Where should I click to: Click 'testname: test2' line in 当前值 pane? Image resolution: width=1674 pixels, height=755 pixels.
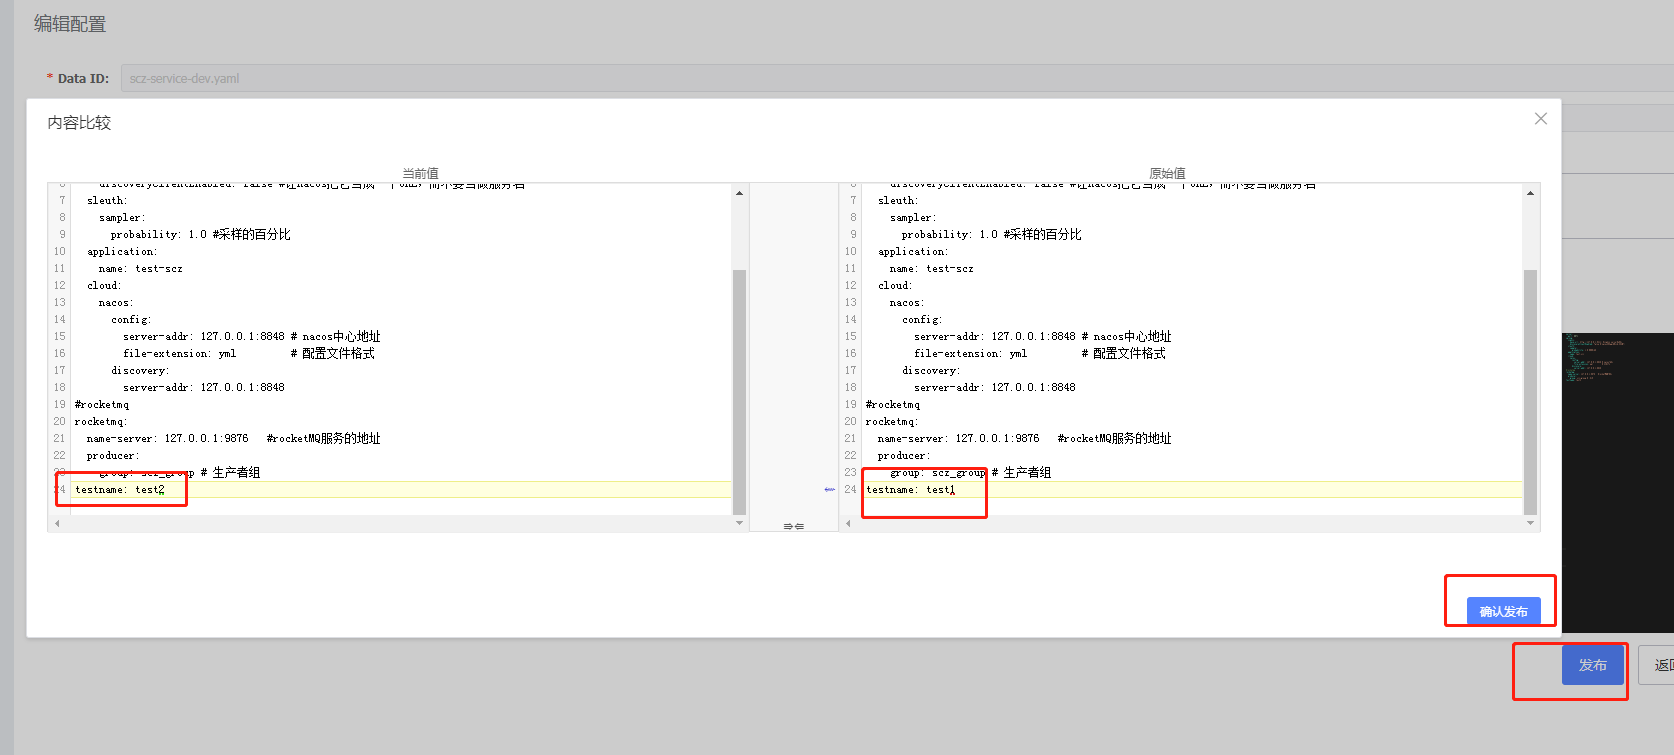point(120,489)
